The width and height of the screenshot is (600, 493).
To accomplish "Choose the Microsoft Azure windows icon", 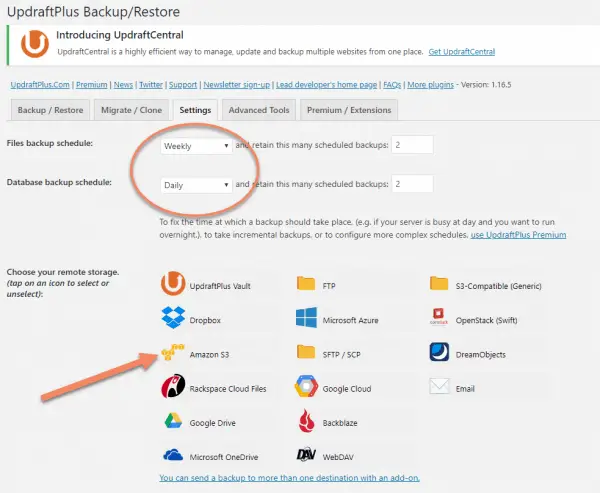I will click(x=306, y=317).
